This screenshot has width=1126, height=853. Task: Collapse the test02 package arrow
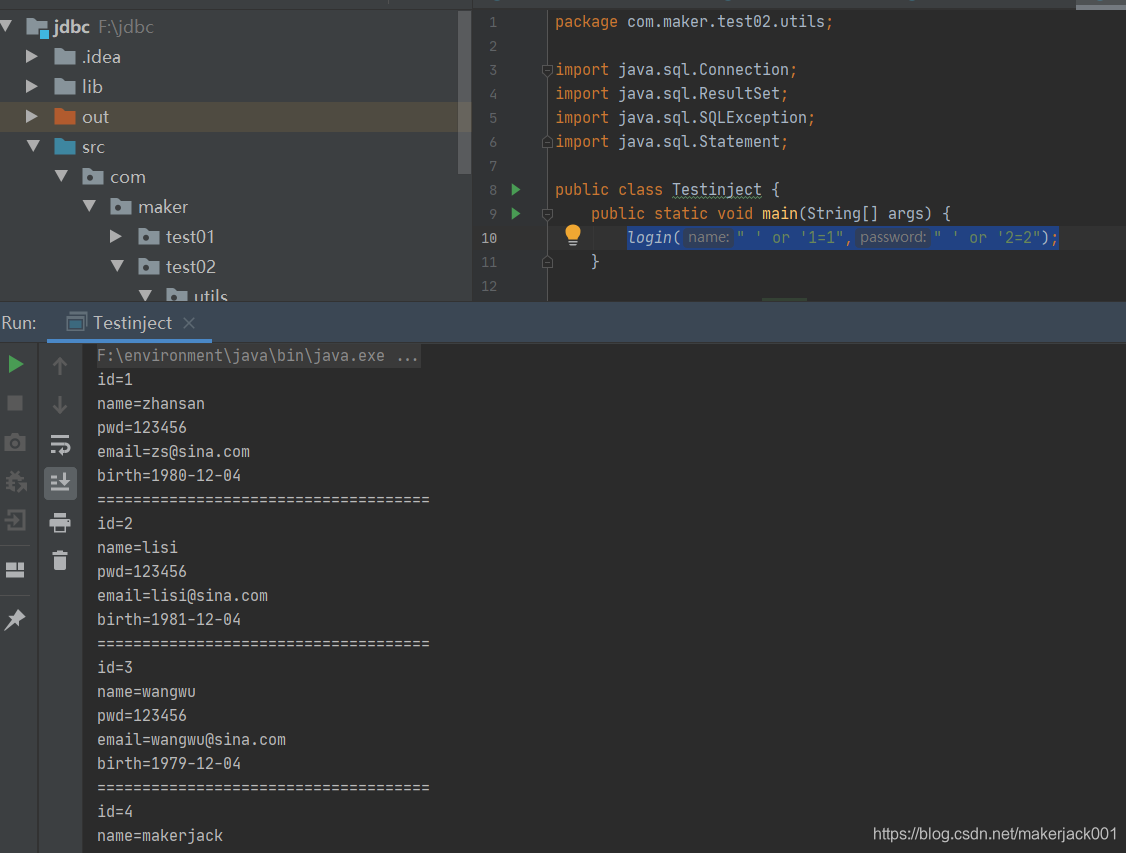[x=118, y=266]
